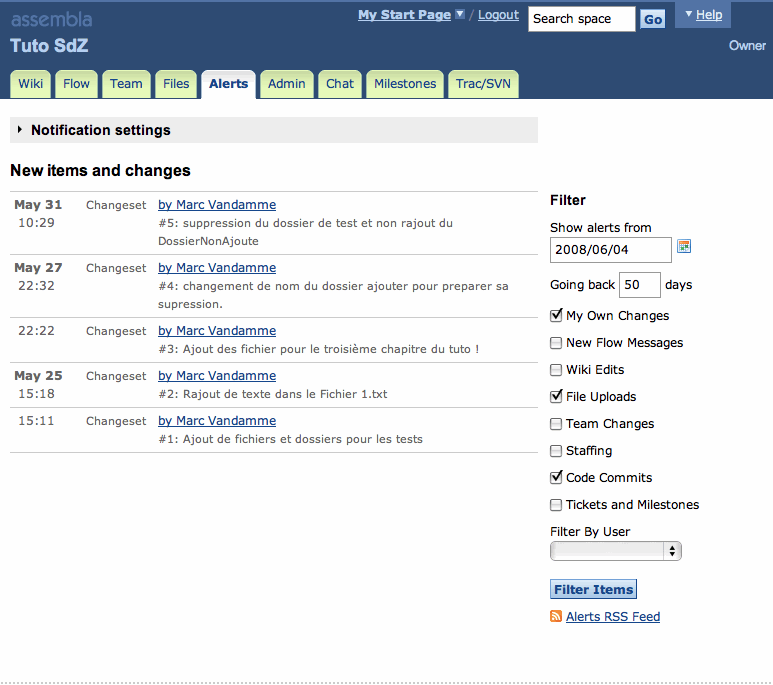
Task: Log out via the Logout link
Action: 498,15
